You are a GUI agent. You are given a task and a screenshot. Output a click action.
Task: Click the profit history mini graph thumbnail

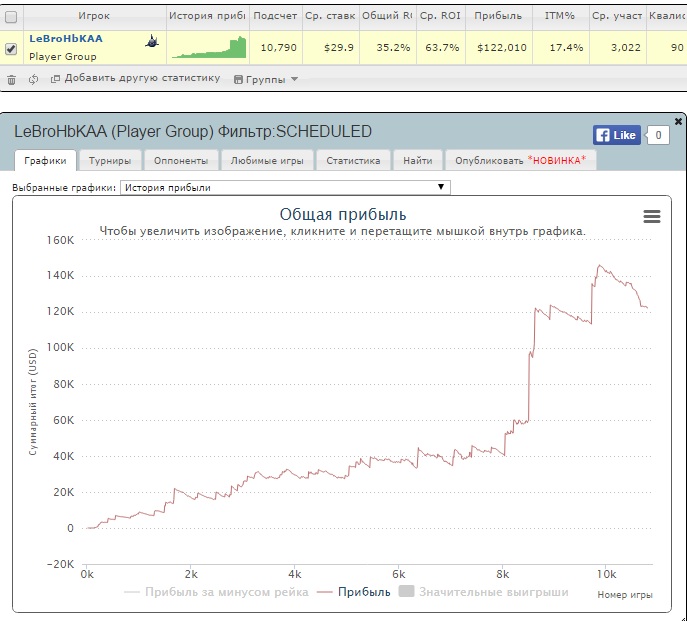coord(208,47)
